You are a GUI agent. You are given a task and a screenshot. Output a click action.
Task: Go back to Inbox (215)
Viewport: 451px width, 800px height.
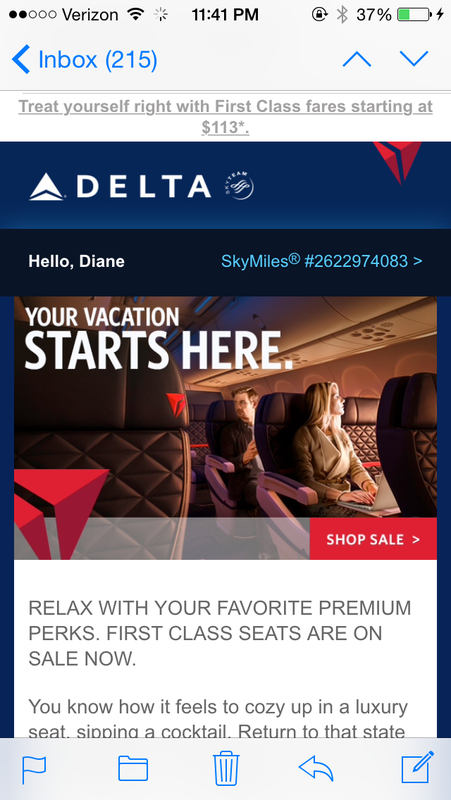point(85,60)
